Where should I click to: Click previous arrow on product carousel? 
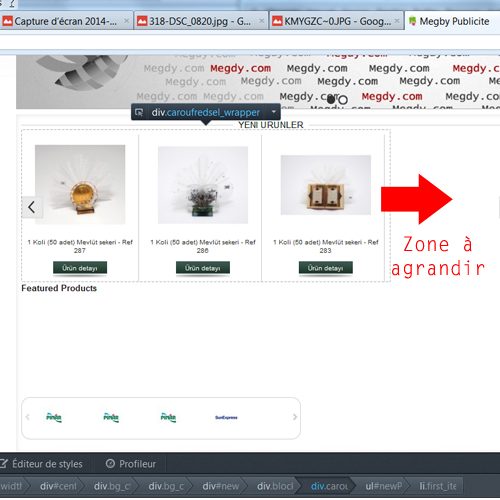point(32,207)
